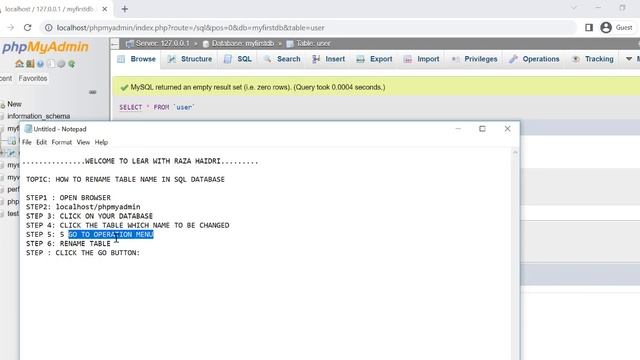Click the address bar URL
This screenshot has width=640, height=360.
pyautogui.click(x=191, y=28)
